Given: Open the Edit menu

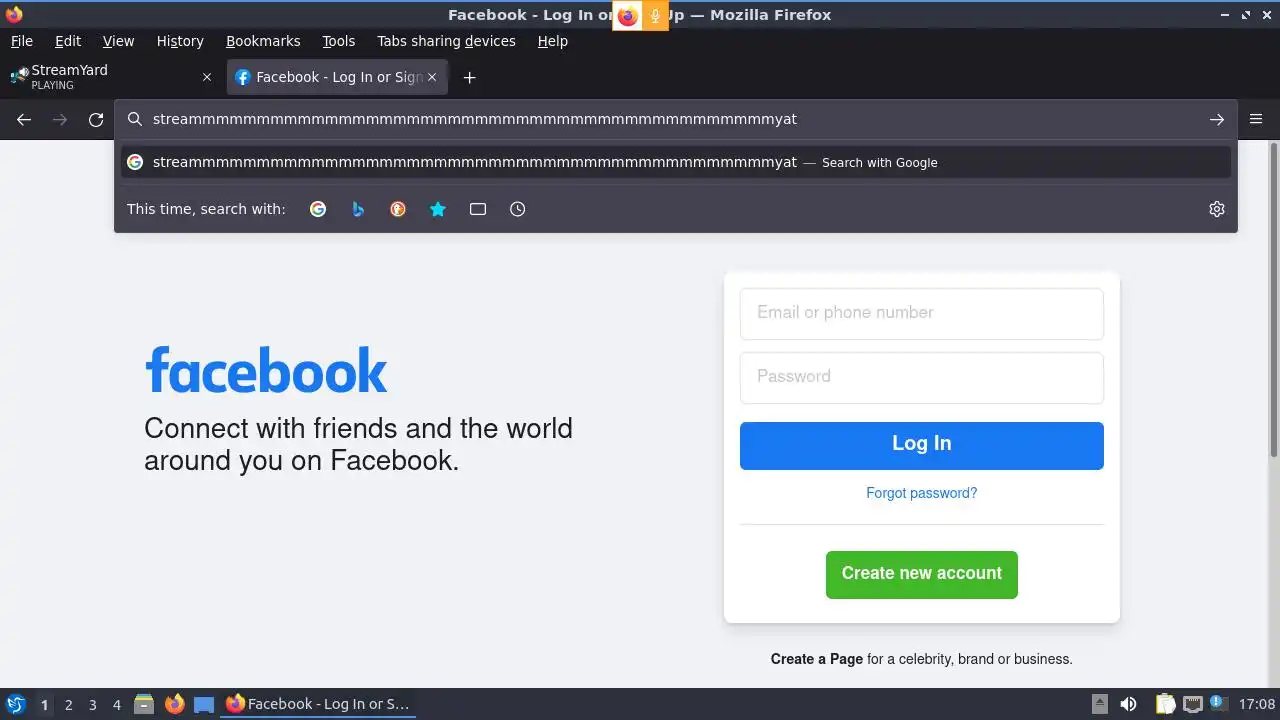Looking at the screenshot, I should coord(68,41).
